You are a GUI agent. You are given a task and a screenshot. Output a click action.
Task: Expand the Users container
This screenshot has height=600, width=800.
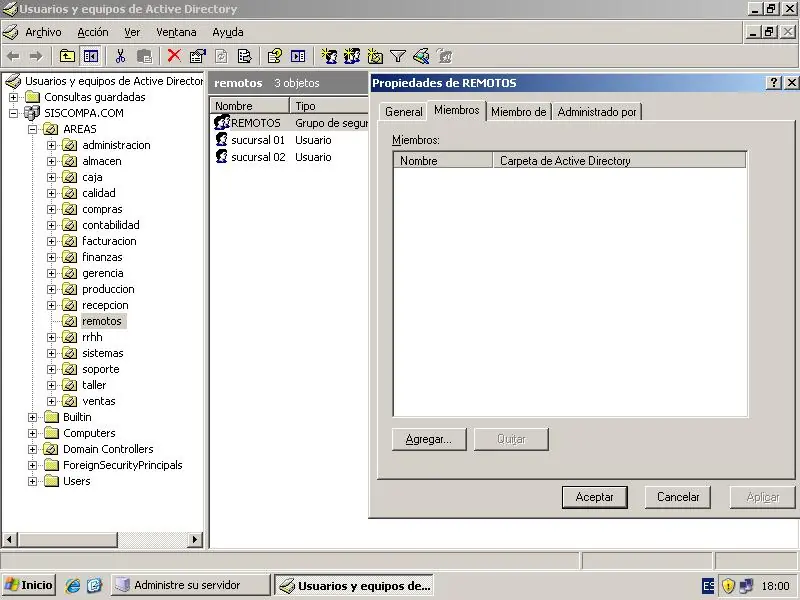(x=32, y=481)
